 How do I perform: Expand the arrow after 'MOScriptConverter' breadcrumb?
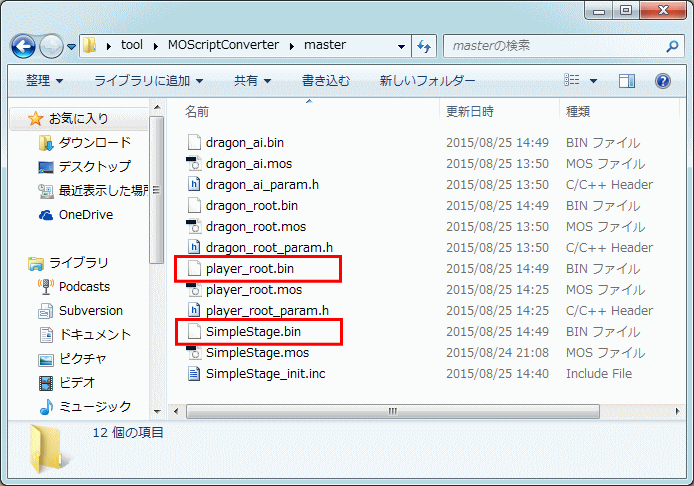tap(292, 46)
